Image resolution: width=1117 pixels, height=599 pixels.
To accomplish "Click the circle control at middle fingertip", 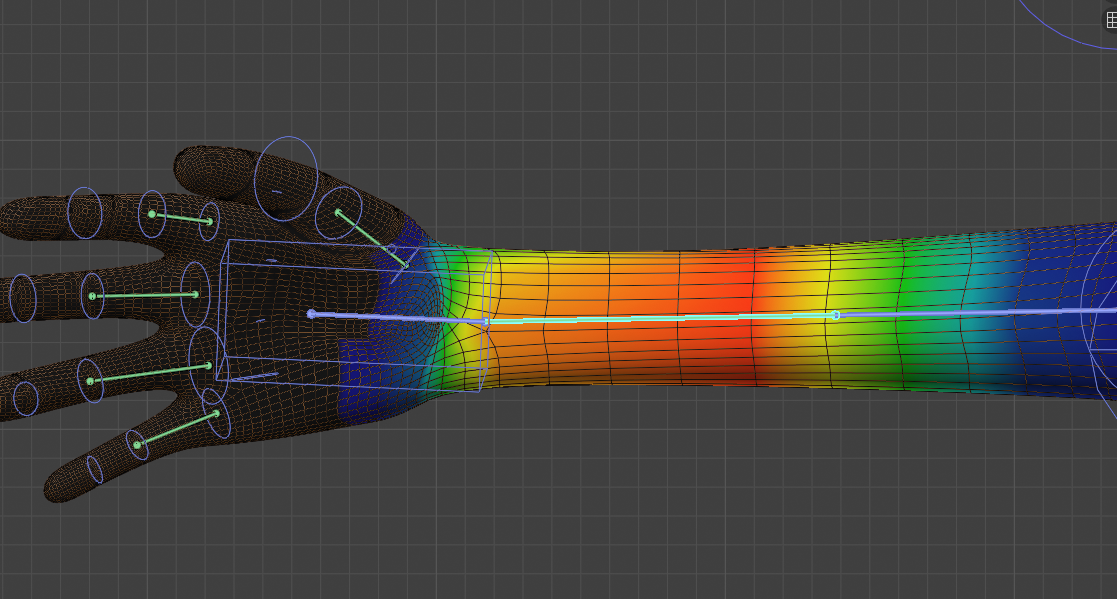I will 22,298.
